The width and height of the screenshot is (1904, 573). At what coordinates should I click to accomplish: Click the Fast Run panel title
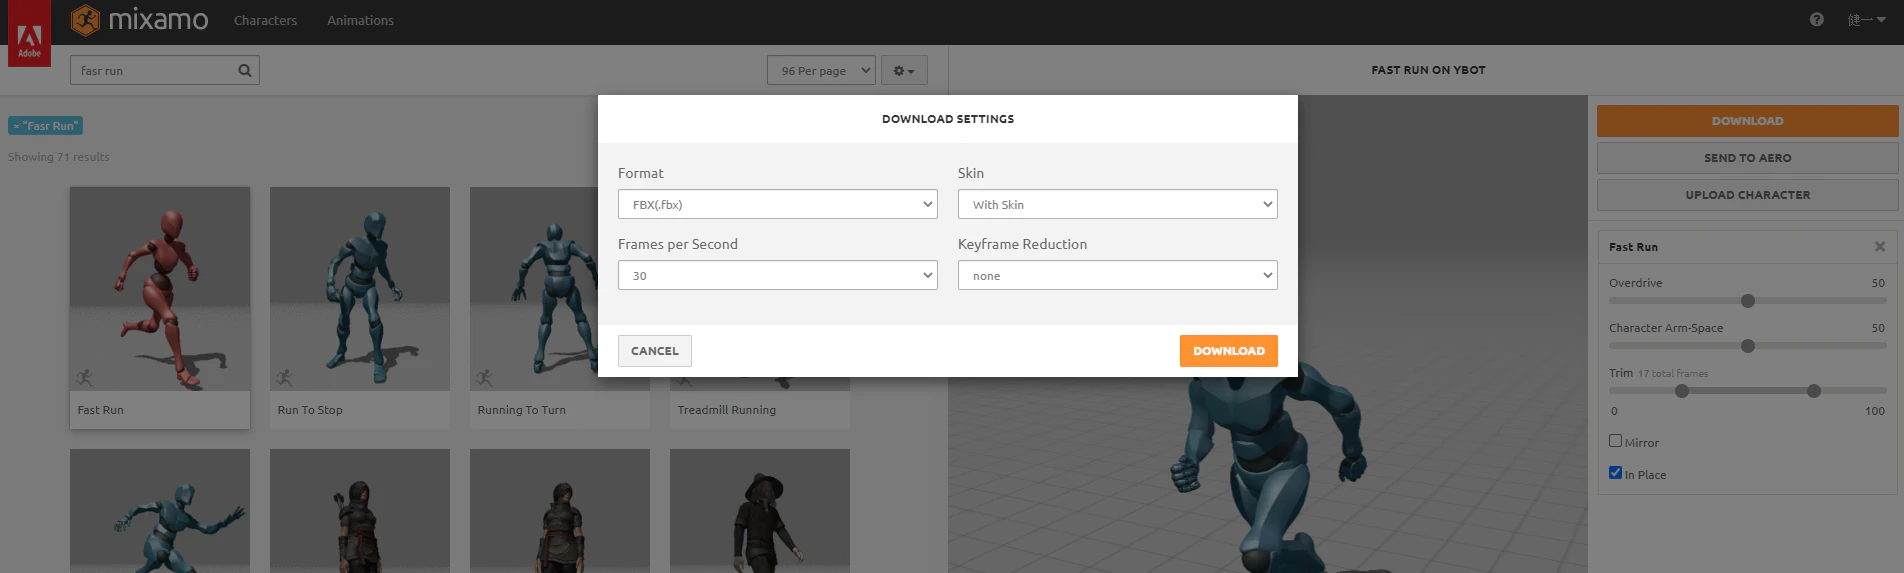pyautogui.click(x=1633, y=247)
